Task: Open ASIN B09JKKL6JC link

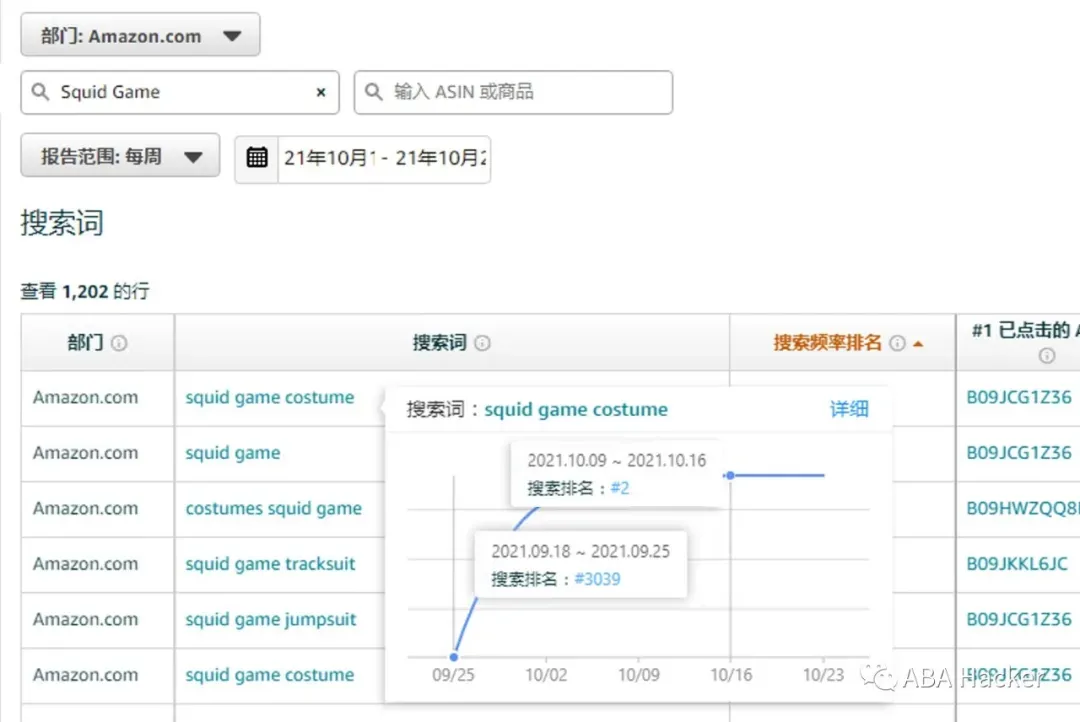Action: [x=1017, y=564]
